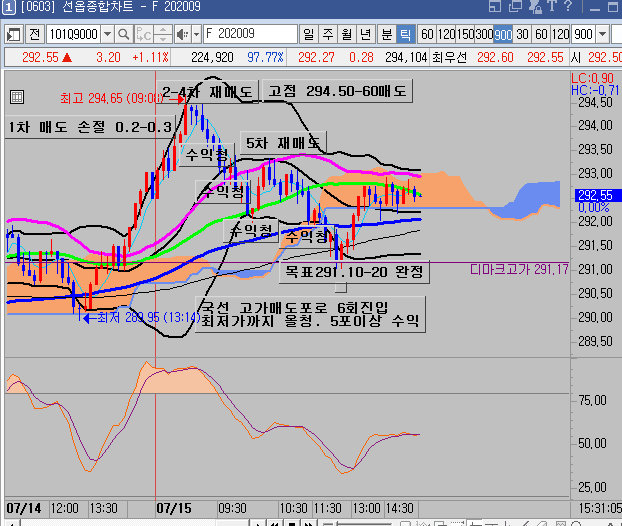Click the stop square in the bottom playback controls
The height and width of the screenshot is (526, 622).
coord(291,522)
